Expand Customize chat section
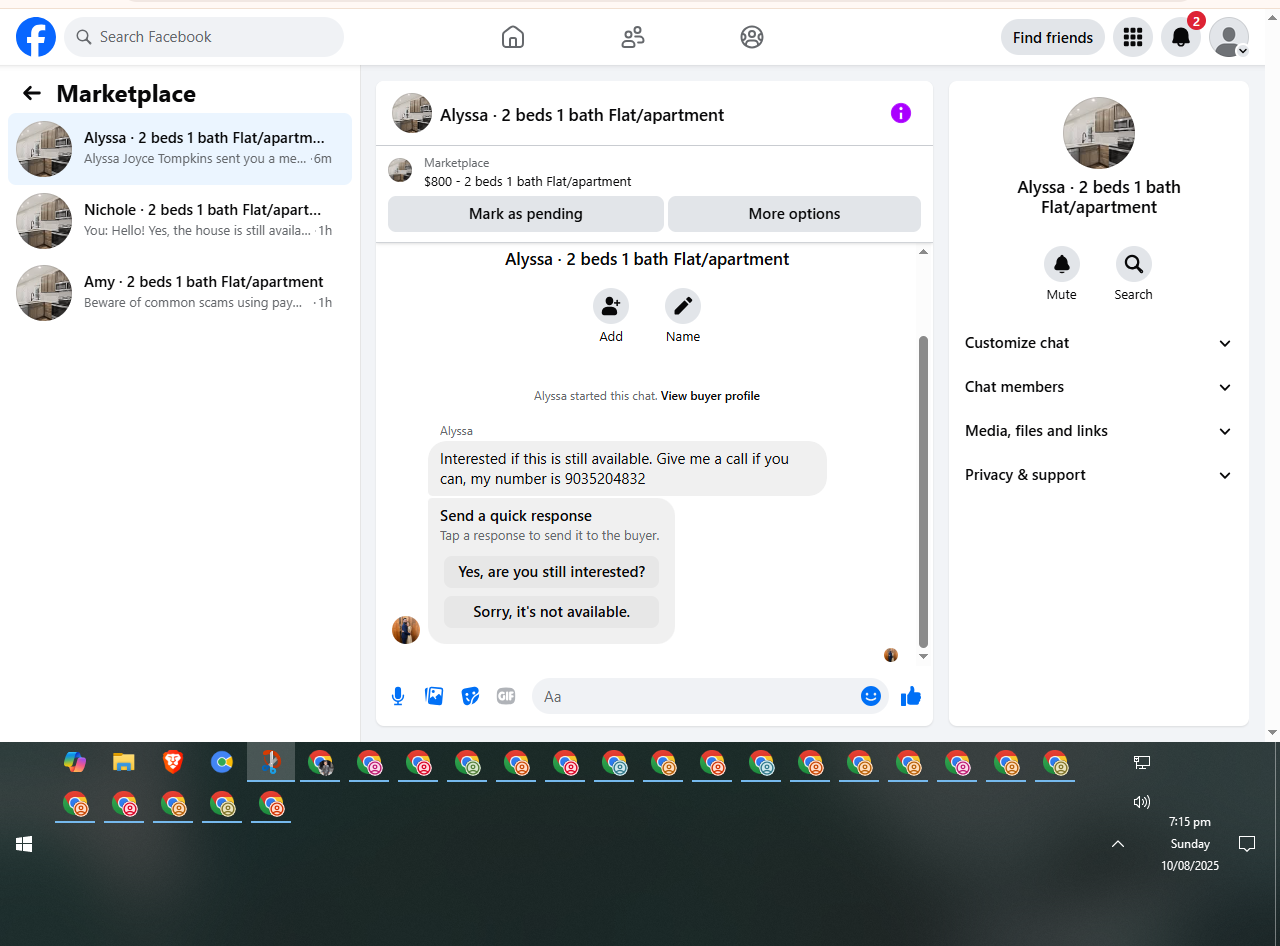Image resolution: width=1280 pixels, height=946 pixels. (x=1099, y=343)
